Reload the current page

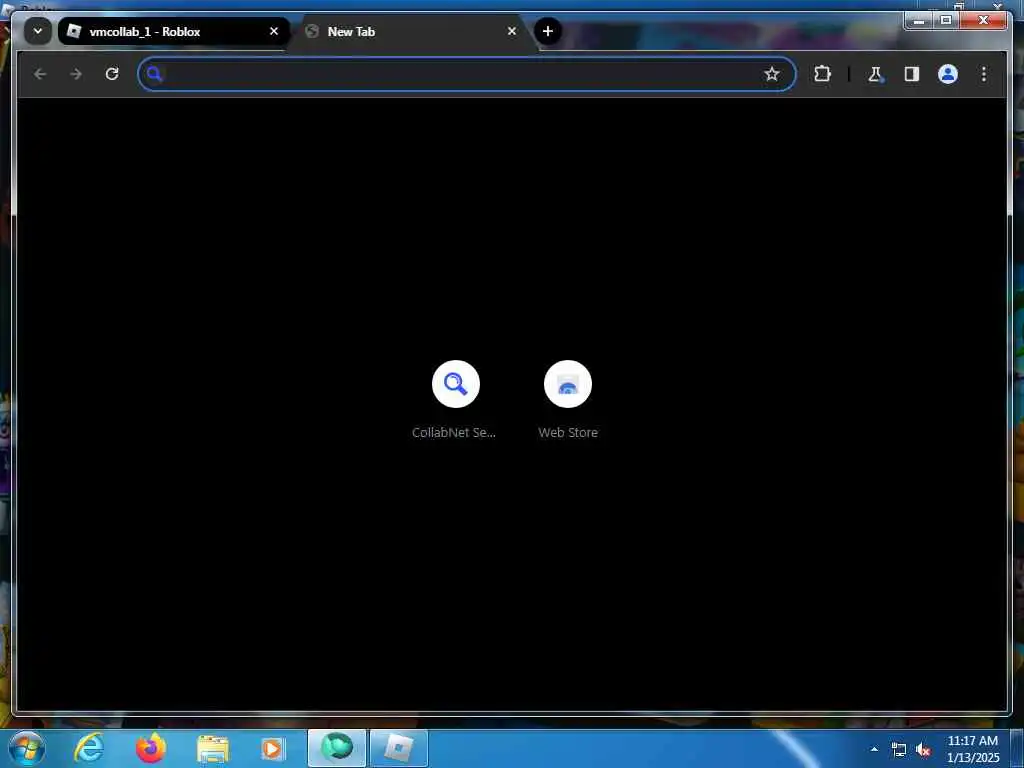[x=112, y=74]
